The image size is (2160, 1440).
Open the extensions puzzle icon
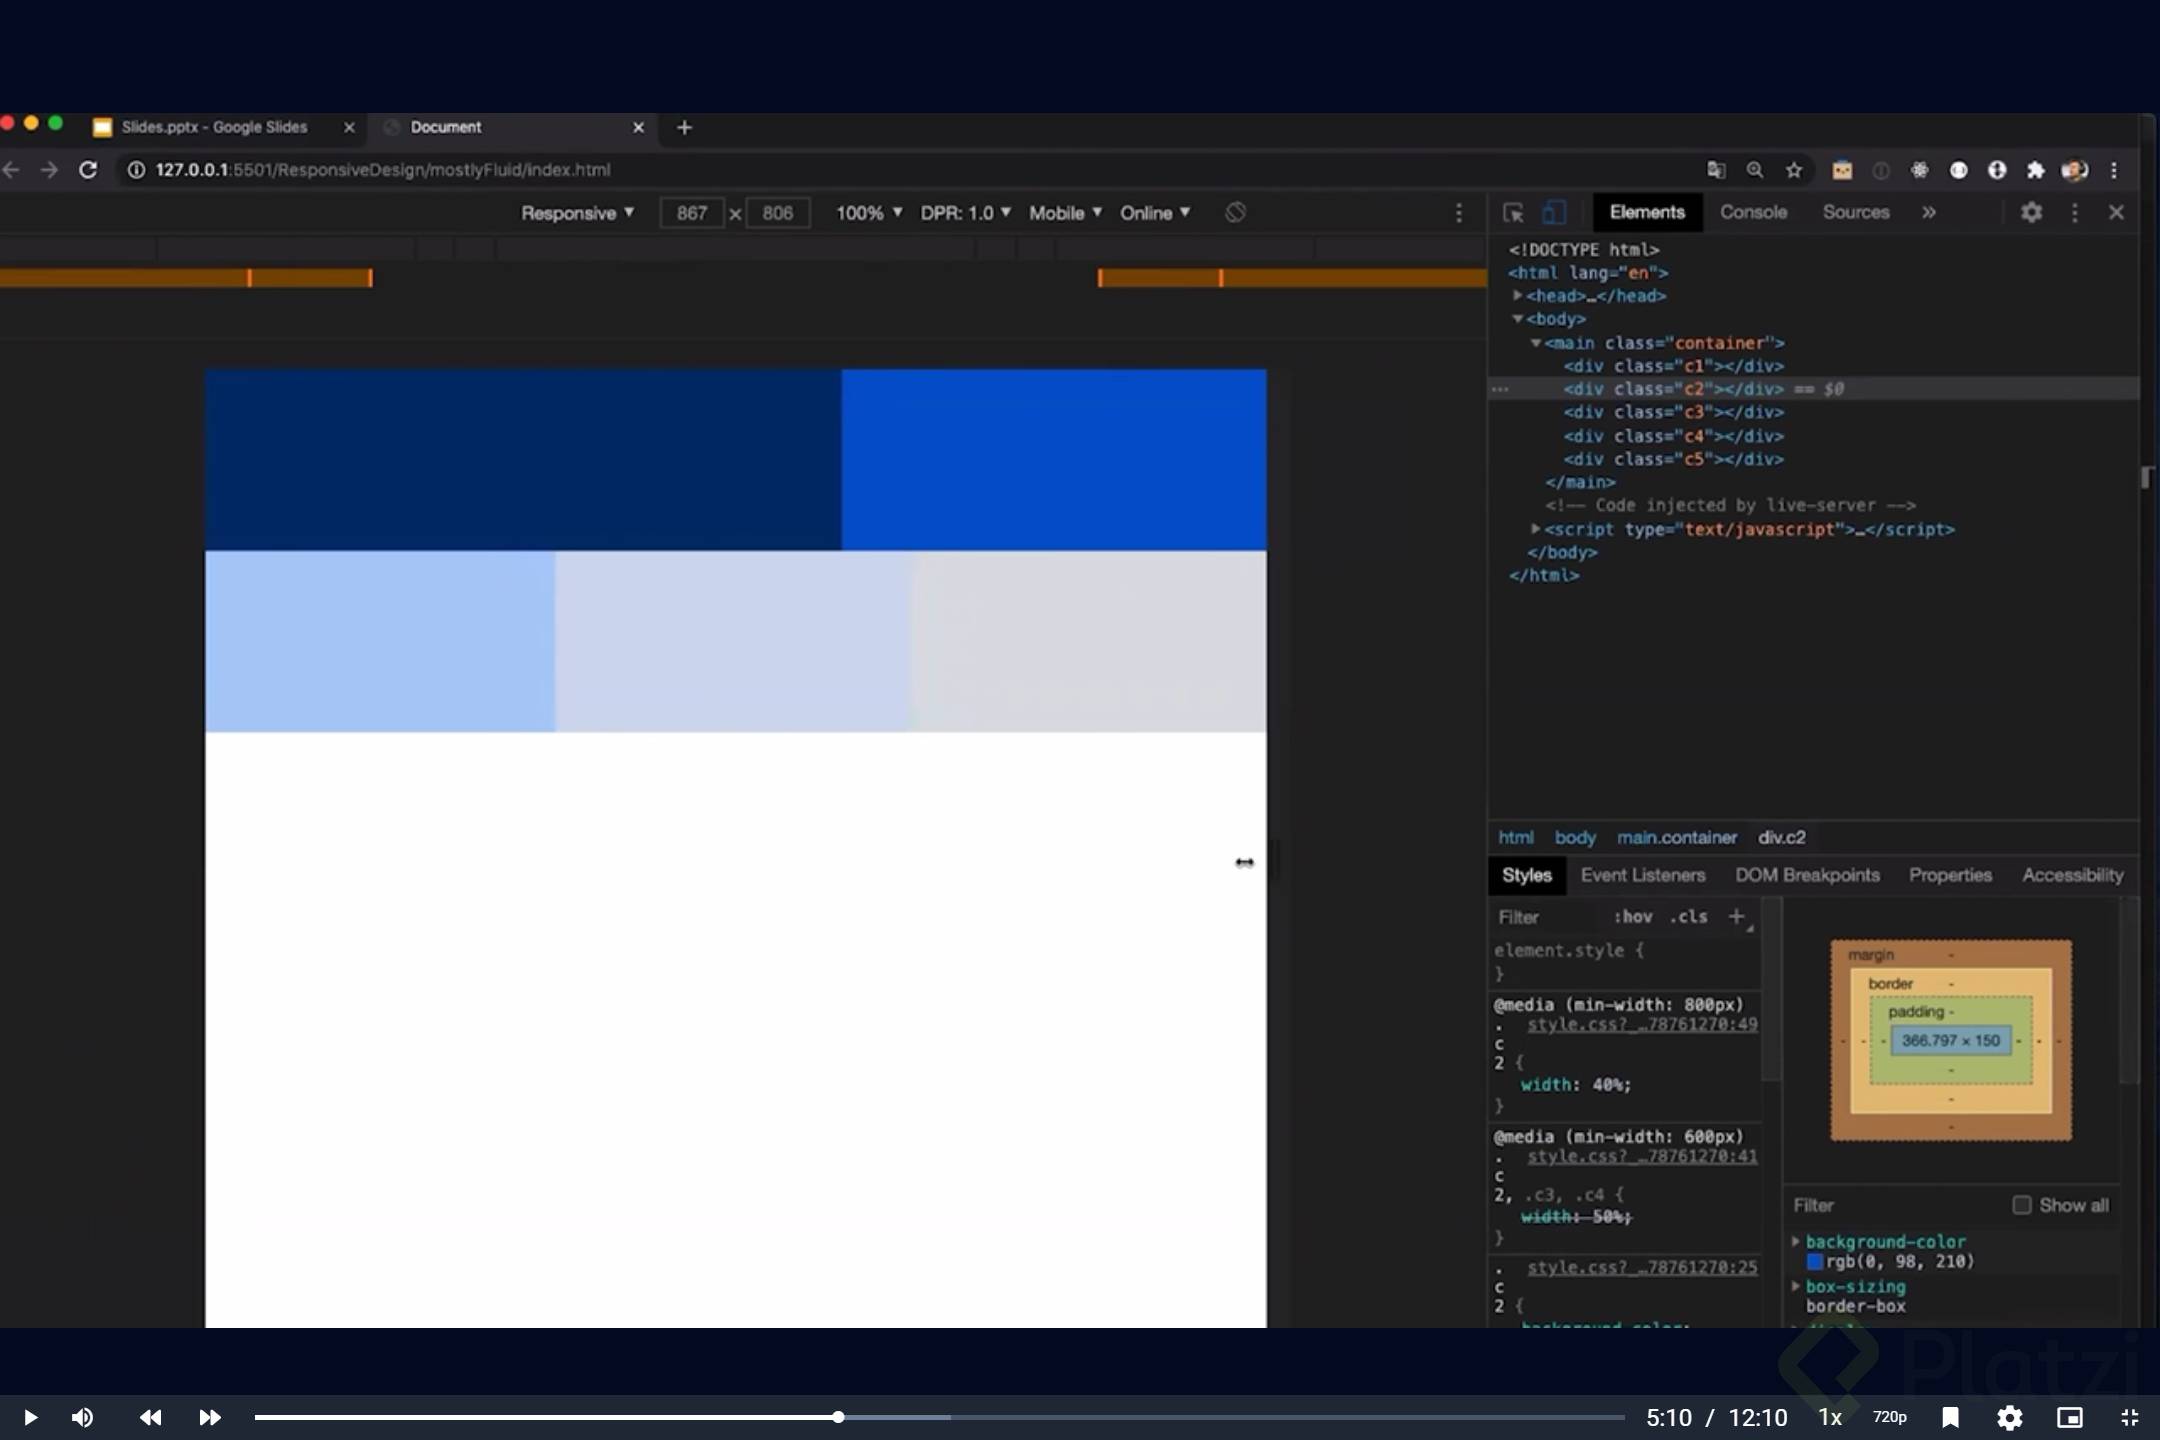pyautogui.click(x=2035, y=170)
